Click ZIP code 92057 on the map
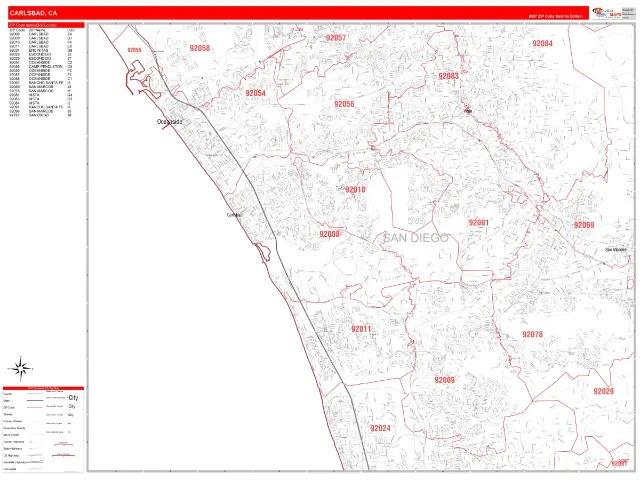This screenshot has width=640, height=480. tap(336, 38)
